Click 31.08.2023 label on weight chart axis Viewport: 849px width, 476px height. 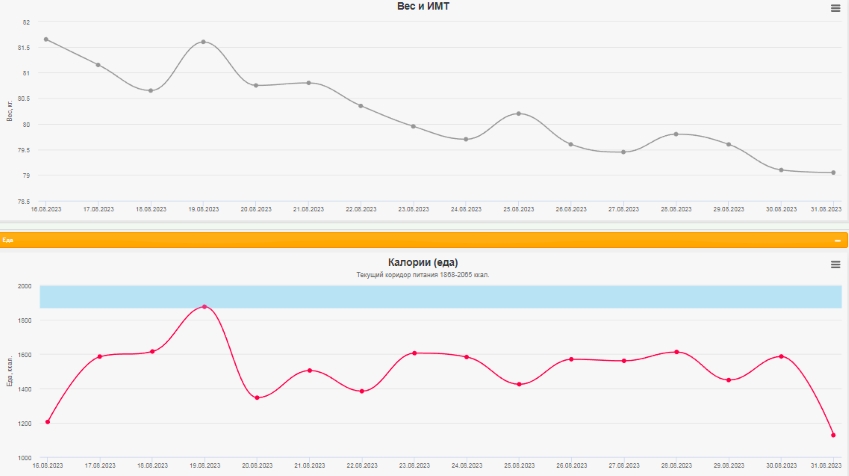click(826, 209)
